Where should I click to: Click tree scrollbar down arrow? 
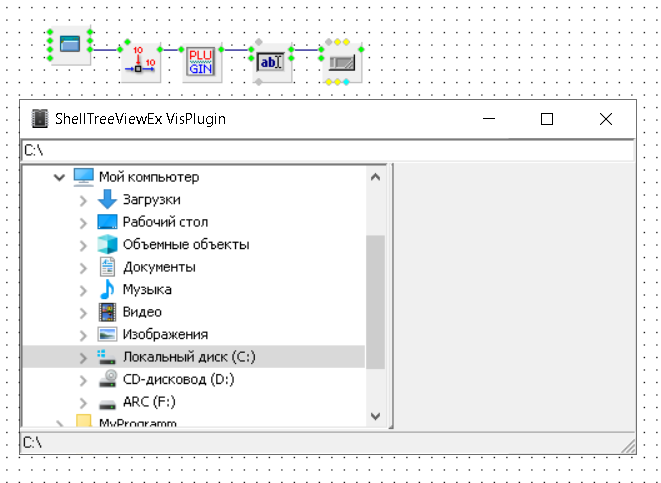coord(375,416)
